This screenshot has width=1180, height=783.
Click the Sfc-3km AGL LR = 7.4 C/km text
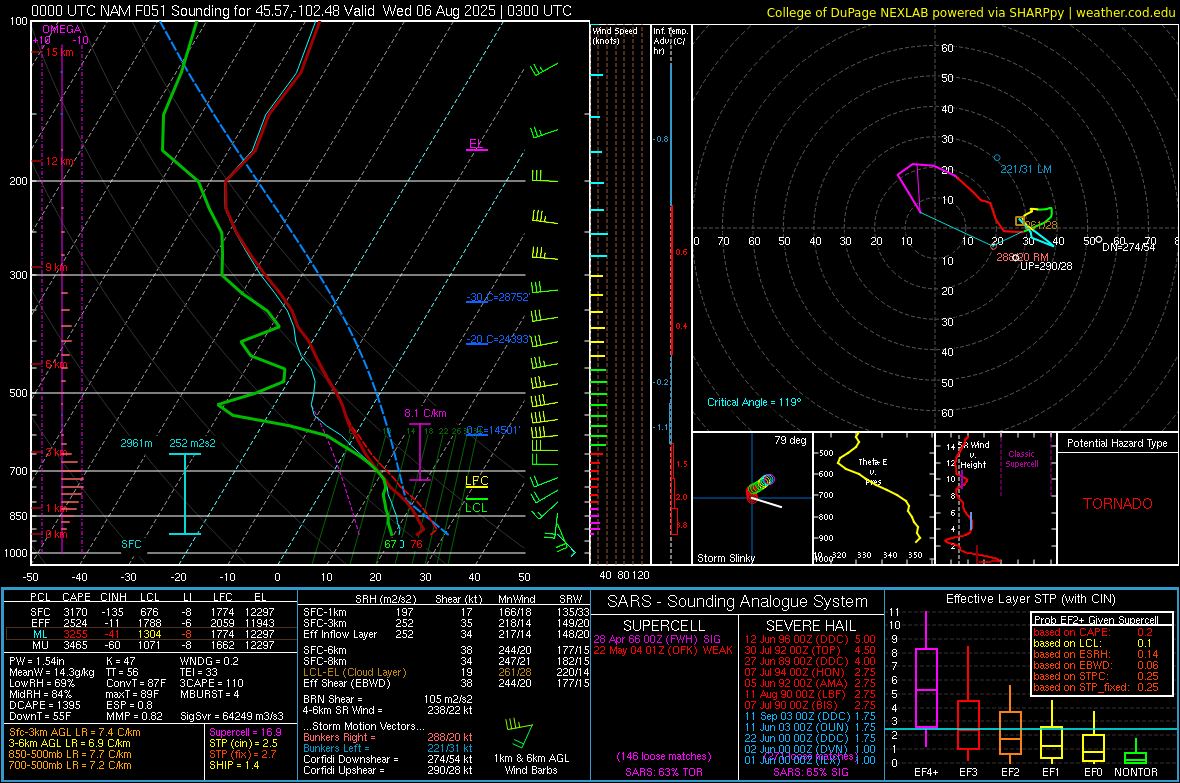click(x=75, y=732)
